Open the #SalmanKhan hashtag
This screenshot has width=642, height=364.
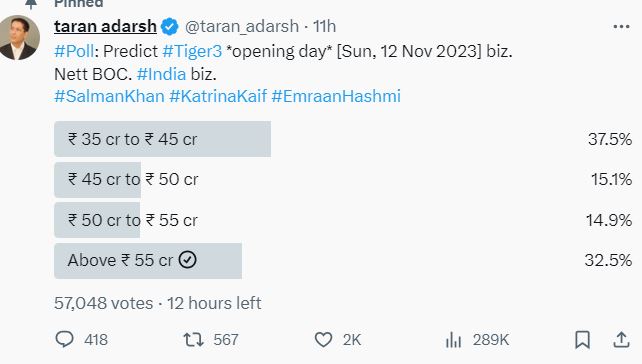click(x=109, y=96)
